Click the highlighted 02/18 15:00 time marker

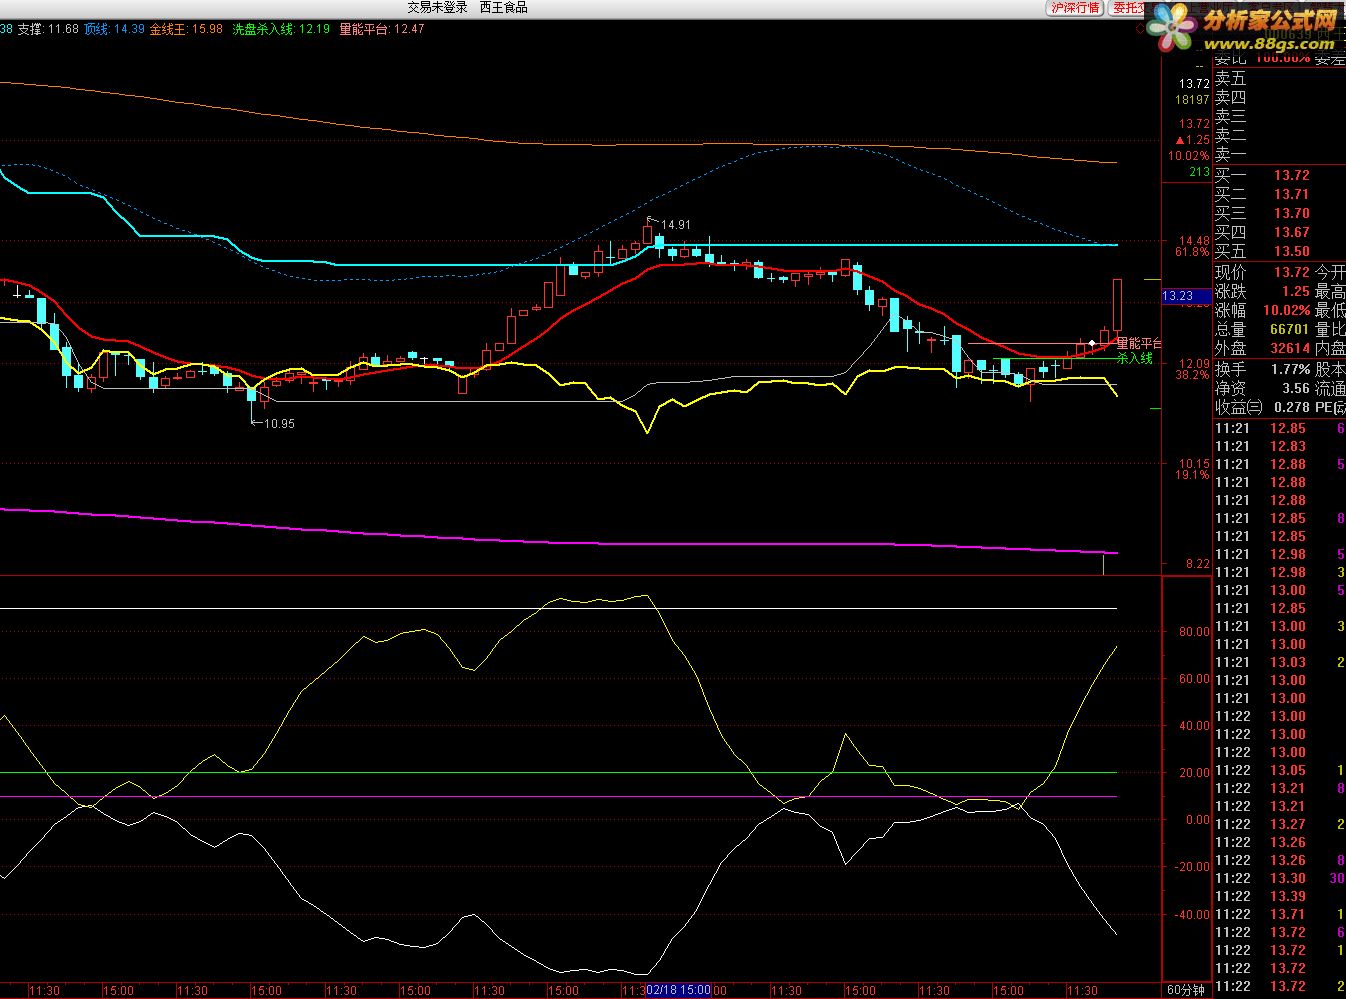678,990
